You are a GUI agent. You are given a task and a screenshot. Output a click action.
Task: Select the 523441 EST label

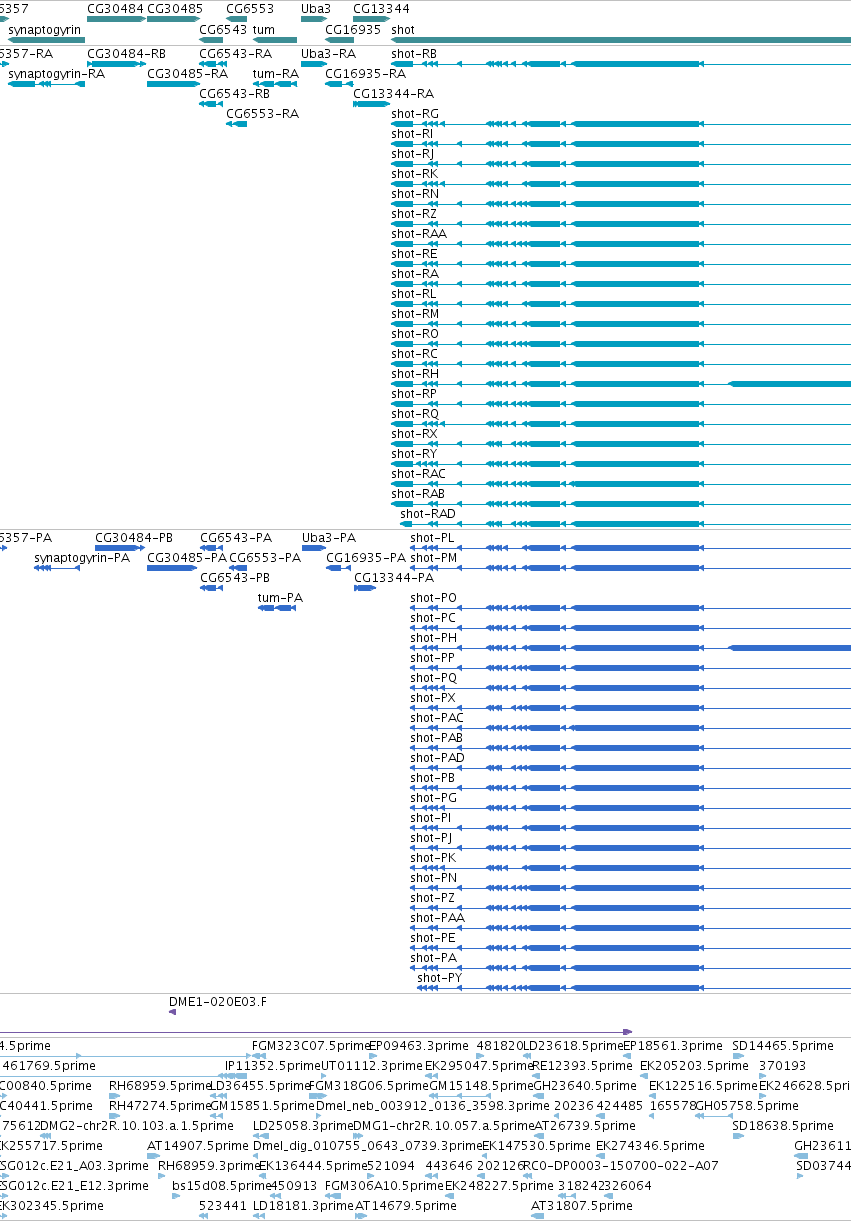pyautogui.click(x=222, y=1206)
